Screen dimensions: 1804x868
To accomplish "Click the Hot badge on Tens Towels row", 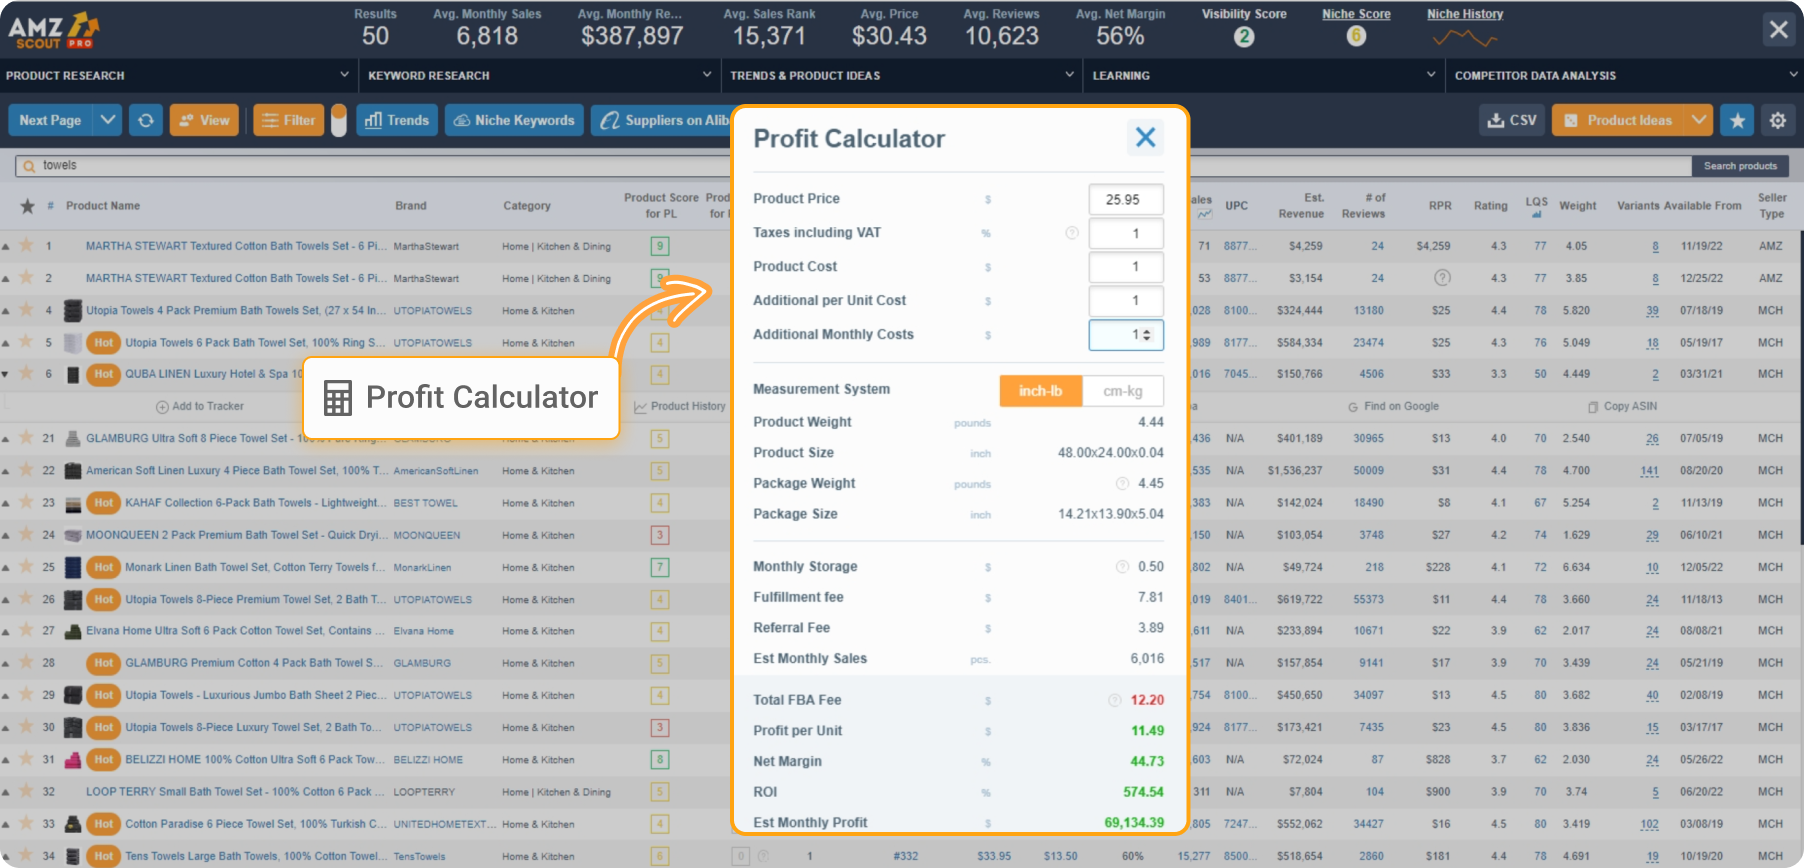I will click(x=104, y=856).
